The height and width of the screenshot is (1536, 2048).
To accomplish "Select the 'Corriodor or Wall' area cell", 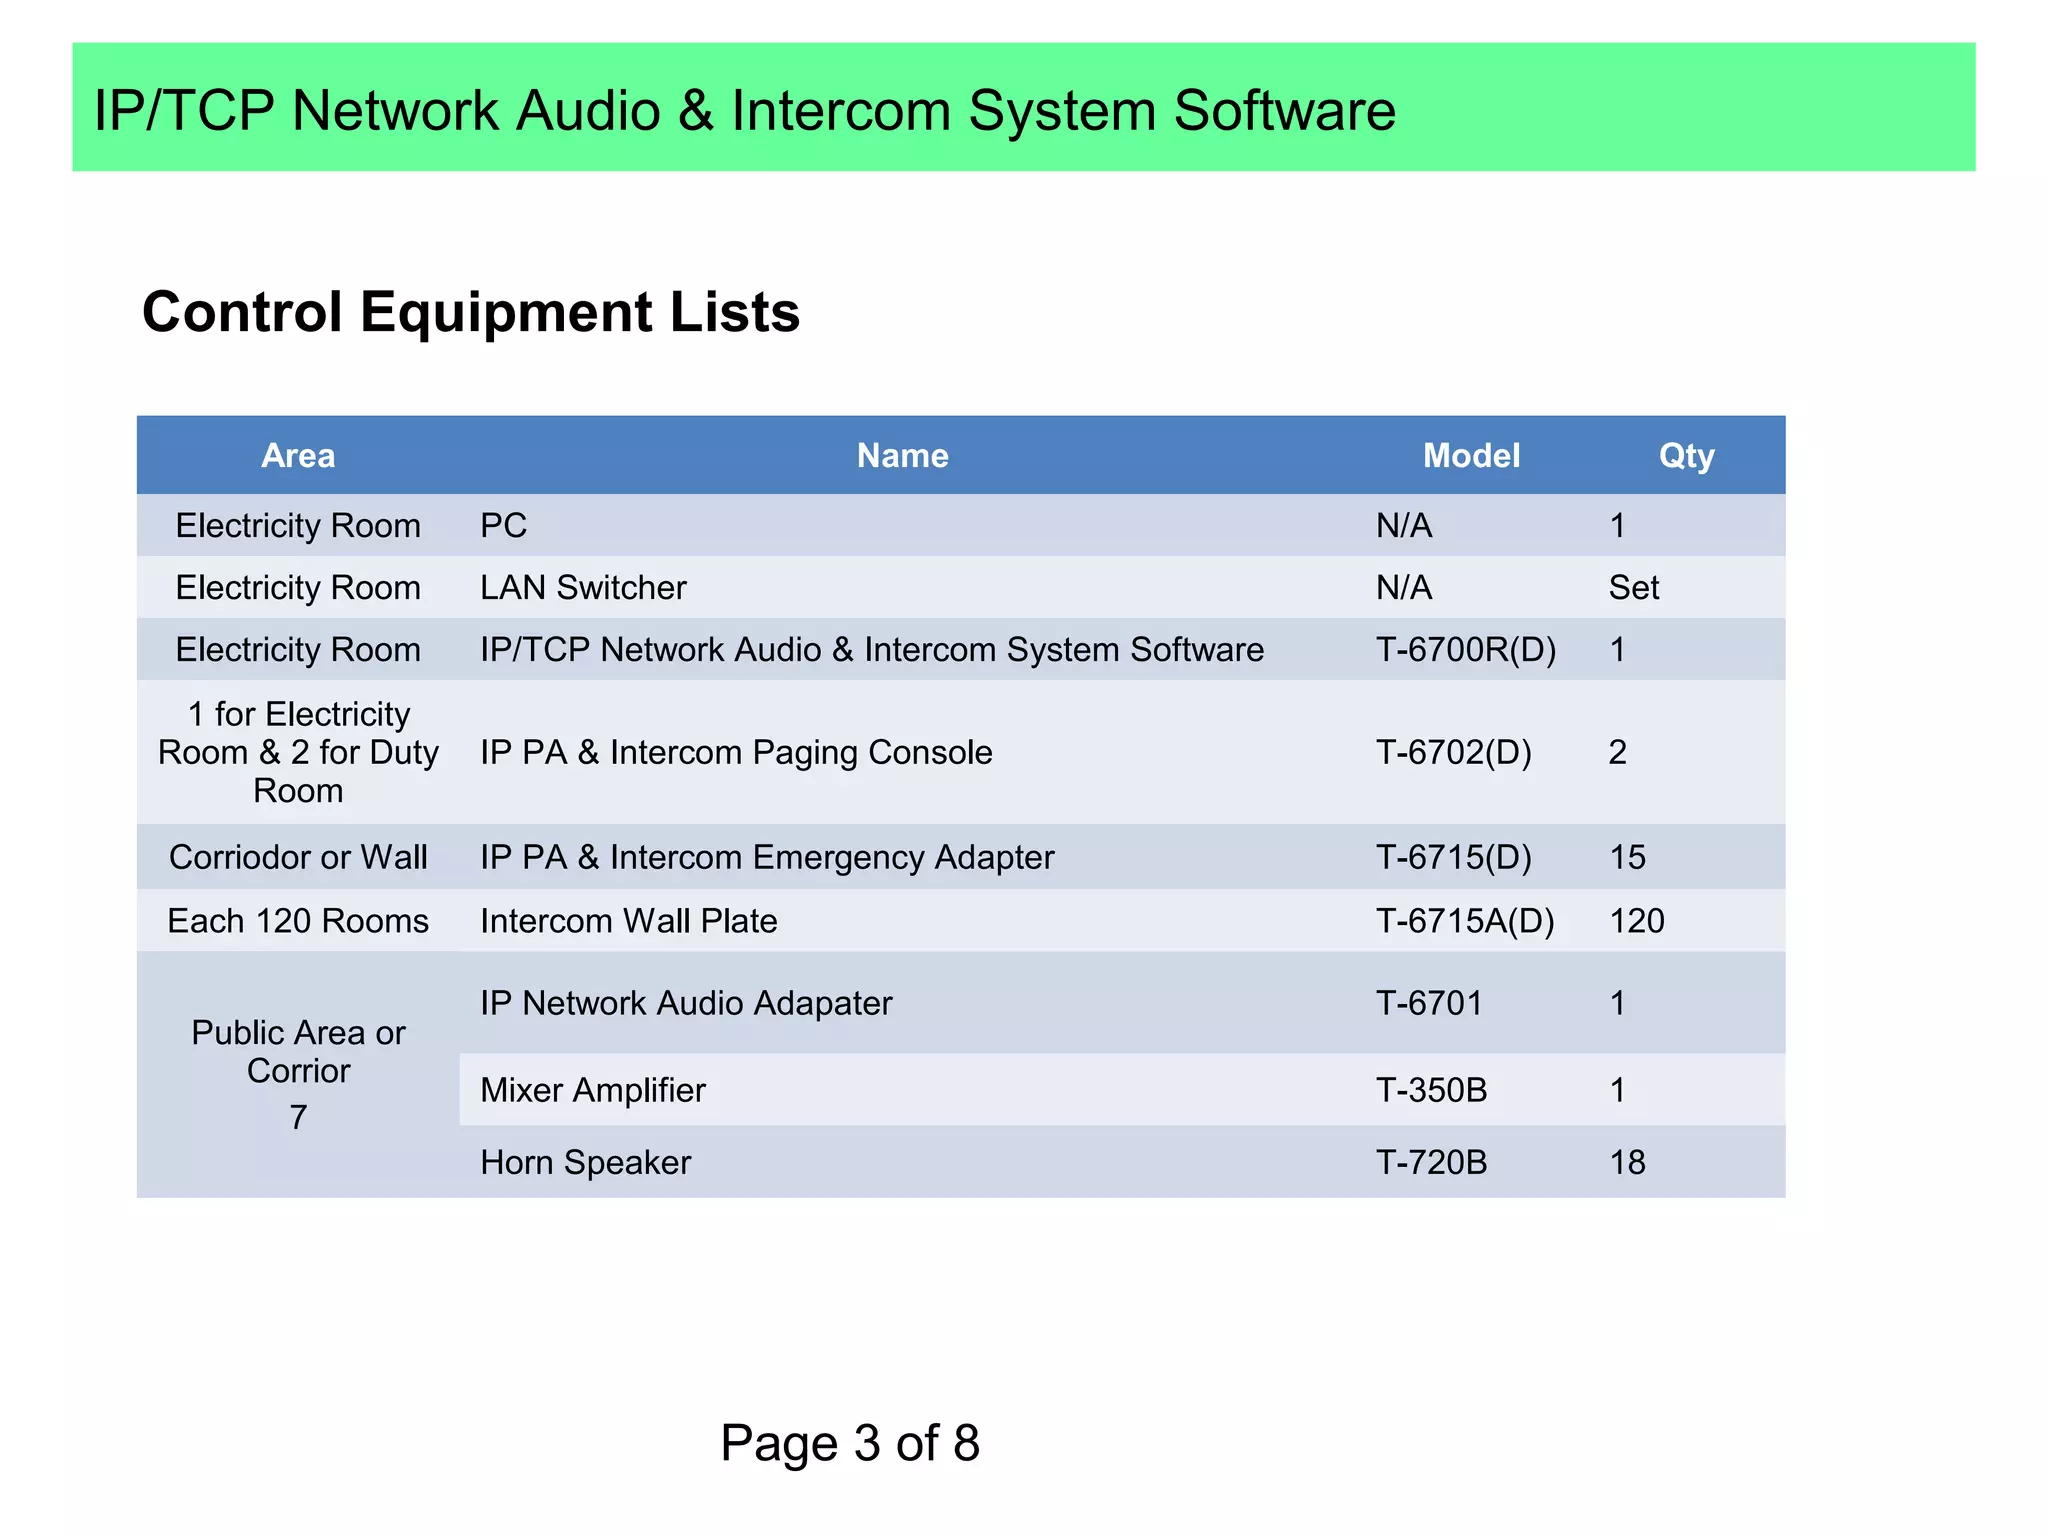I will tap(298, 857).
